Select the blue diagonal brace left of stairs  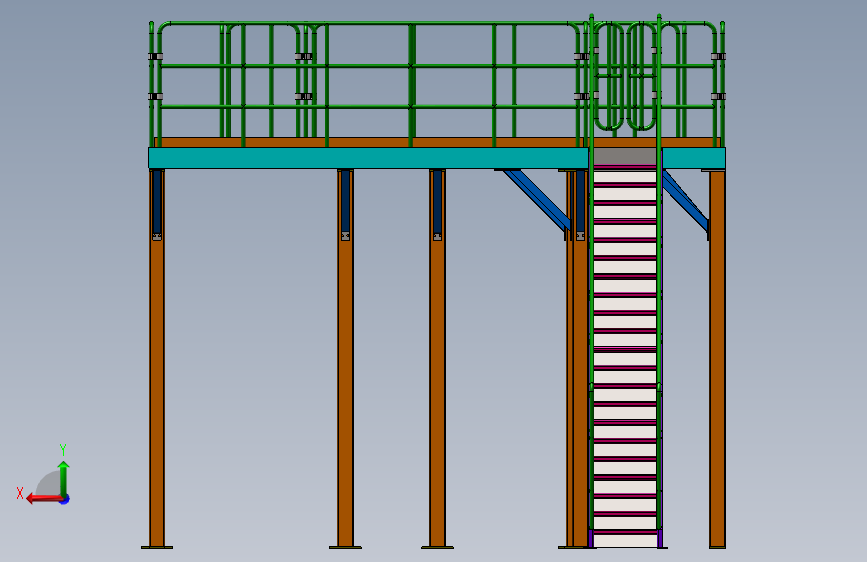(536, 199)
